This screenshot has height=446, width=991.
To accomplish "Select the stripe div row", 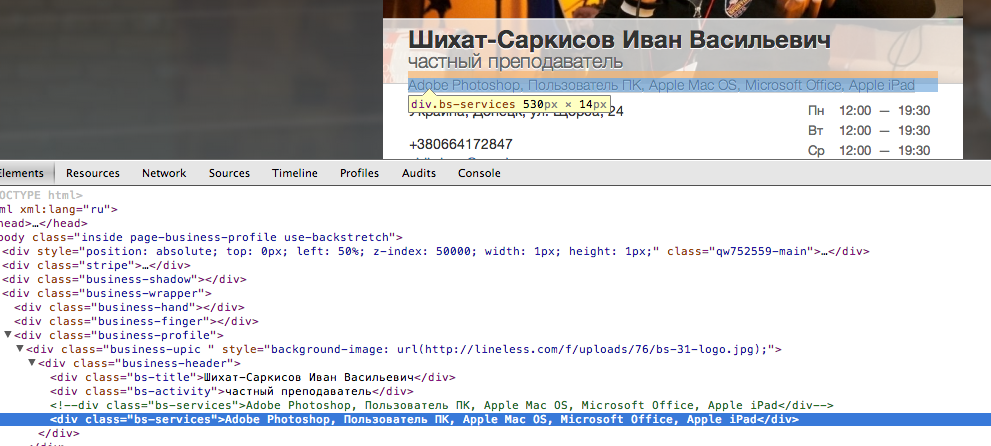I will [96, 265].
